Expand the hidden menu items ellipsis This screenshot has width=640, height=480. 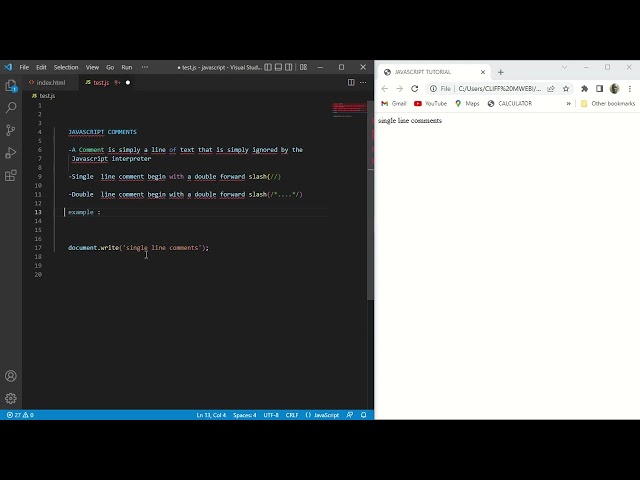tap(145, 67)
